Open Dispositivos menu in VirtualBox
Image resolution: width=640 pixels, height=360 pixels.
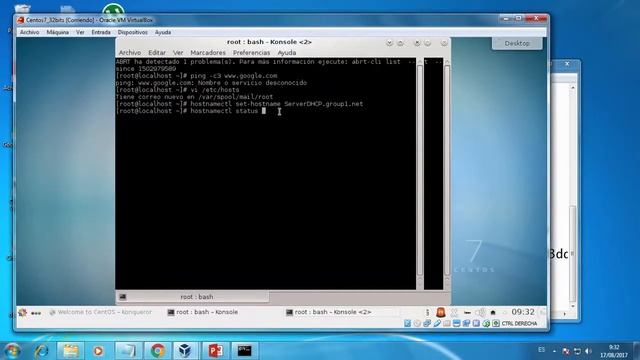point(132,32)
